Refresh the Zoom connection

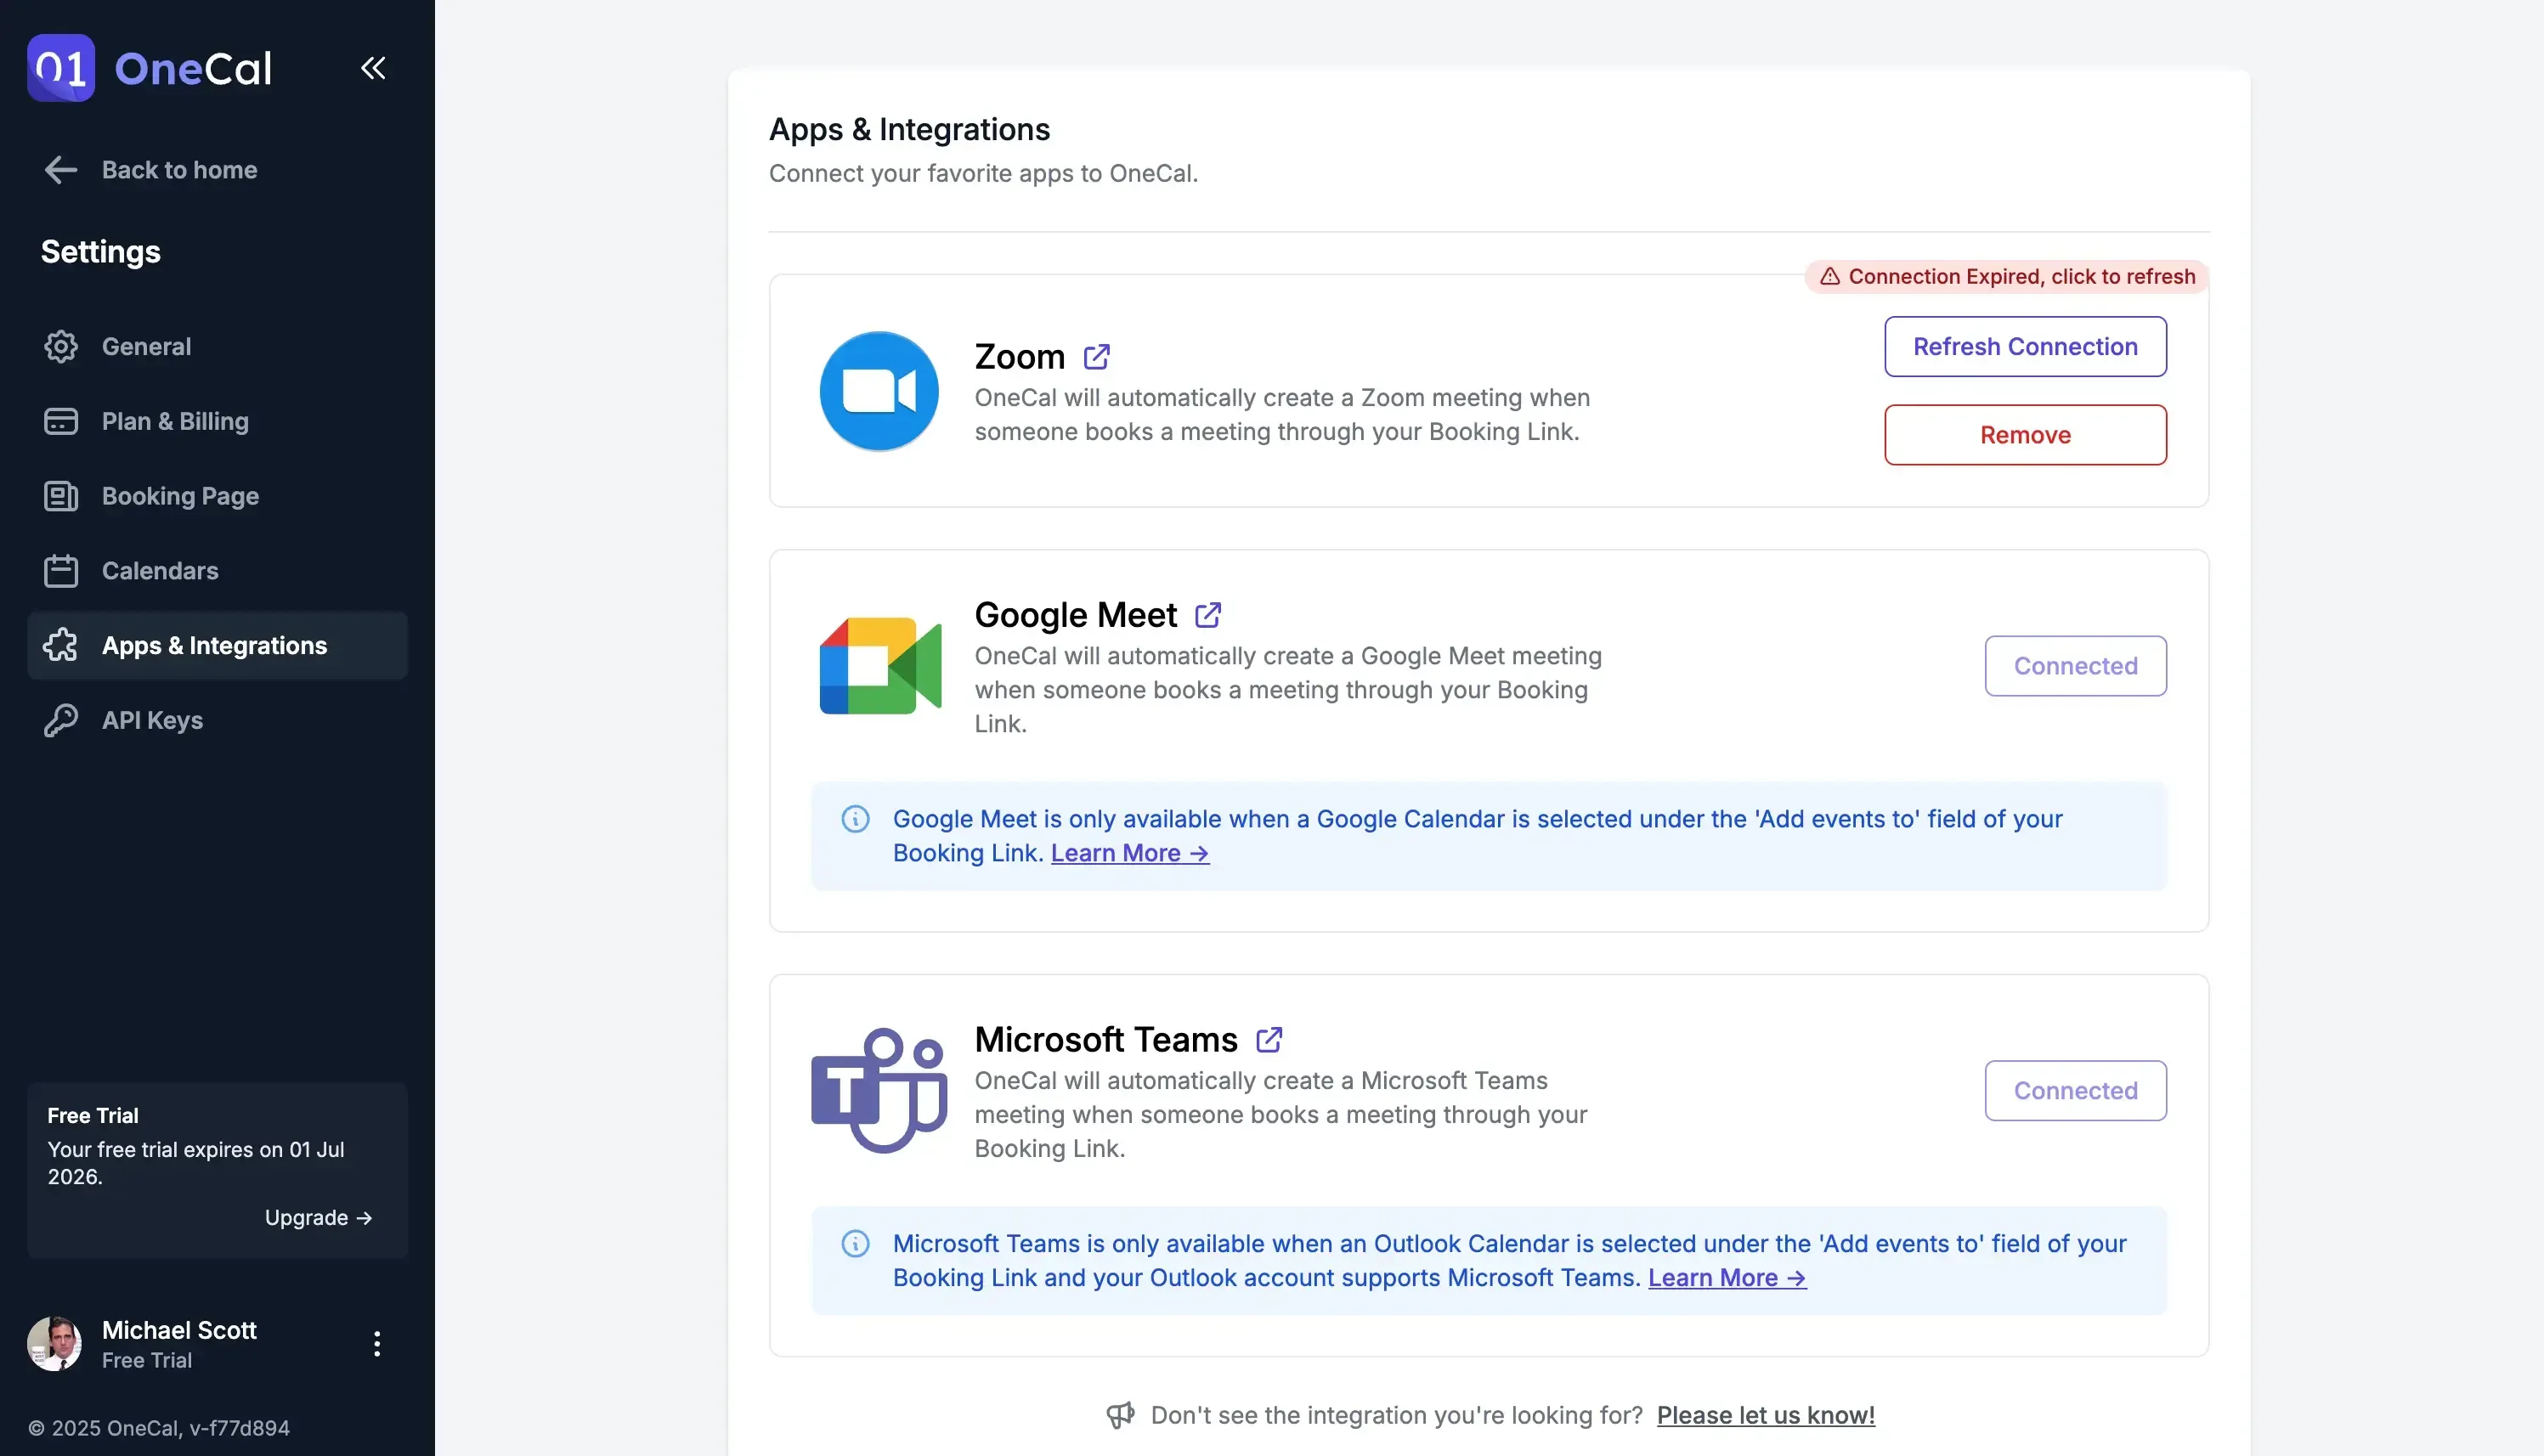click(2025, 347)
